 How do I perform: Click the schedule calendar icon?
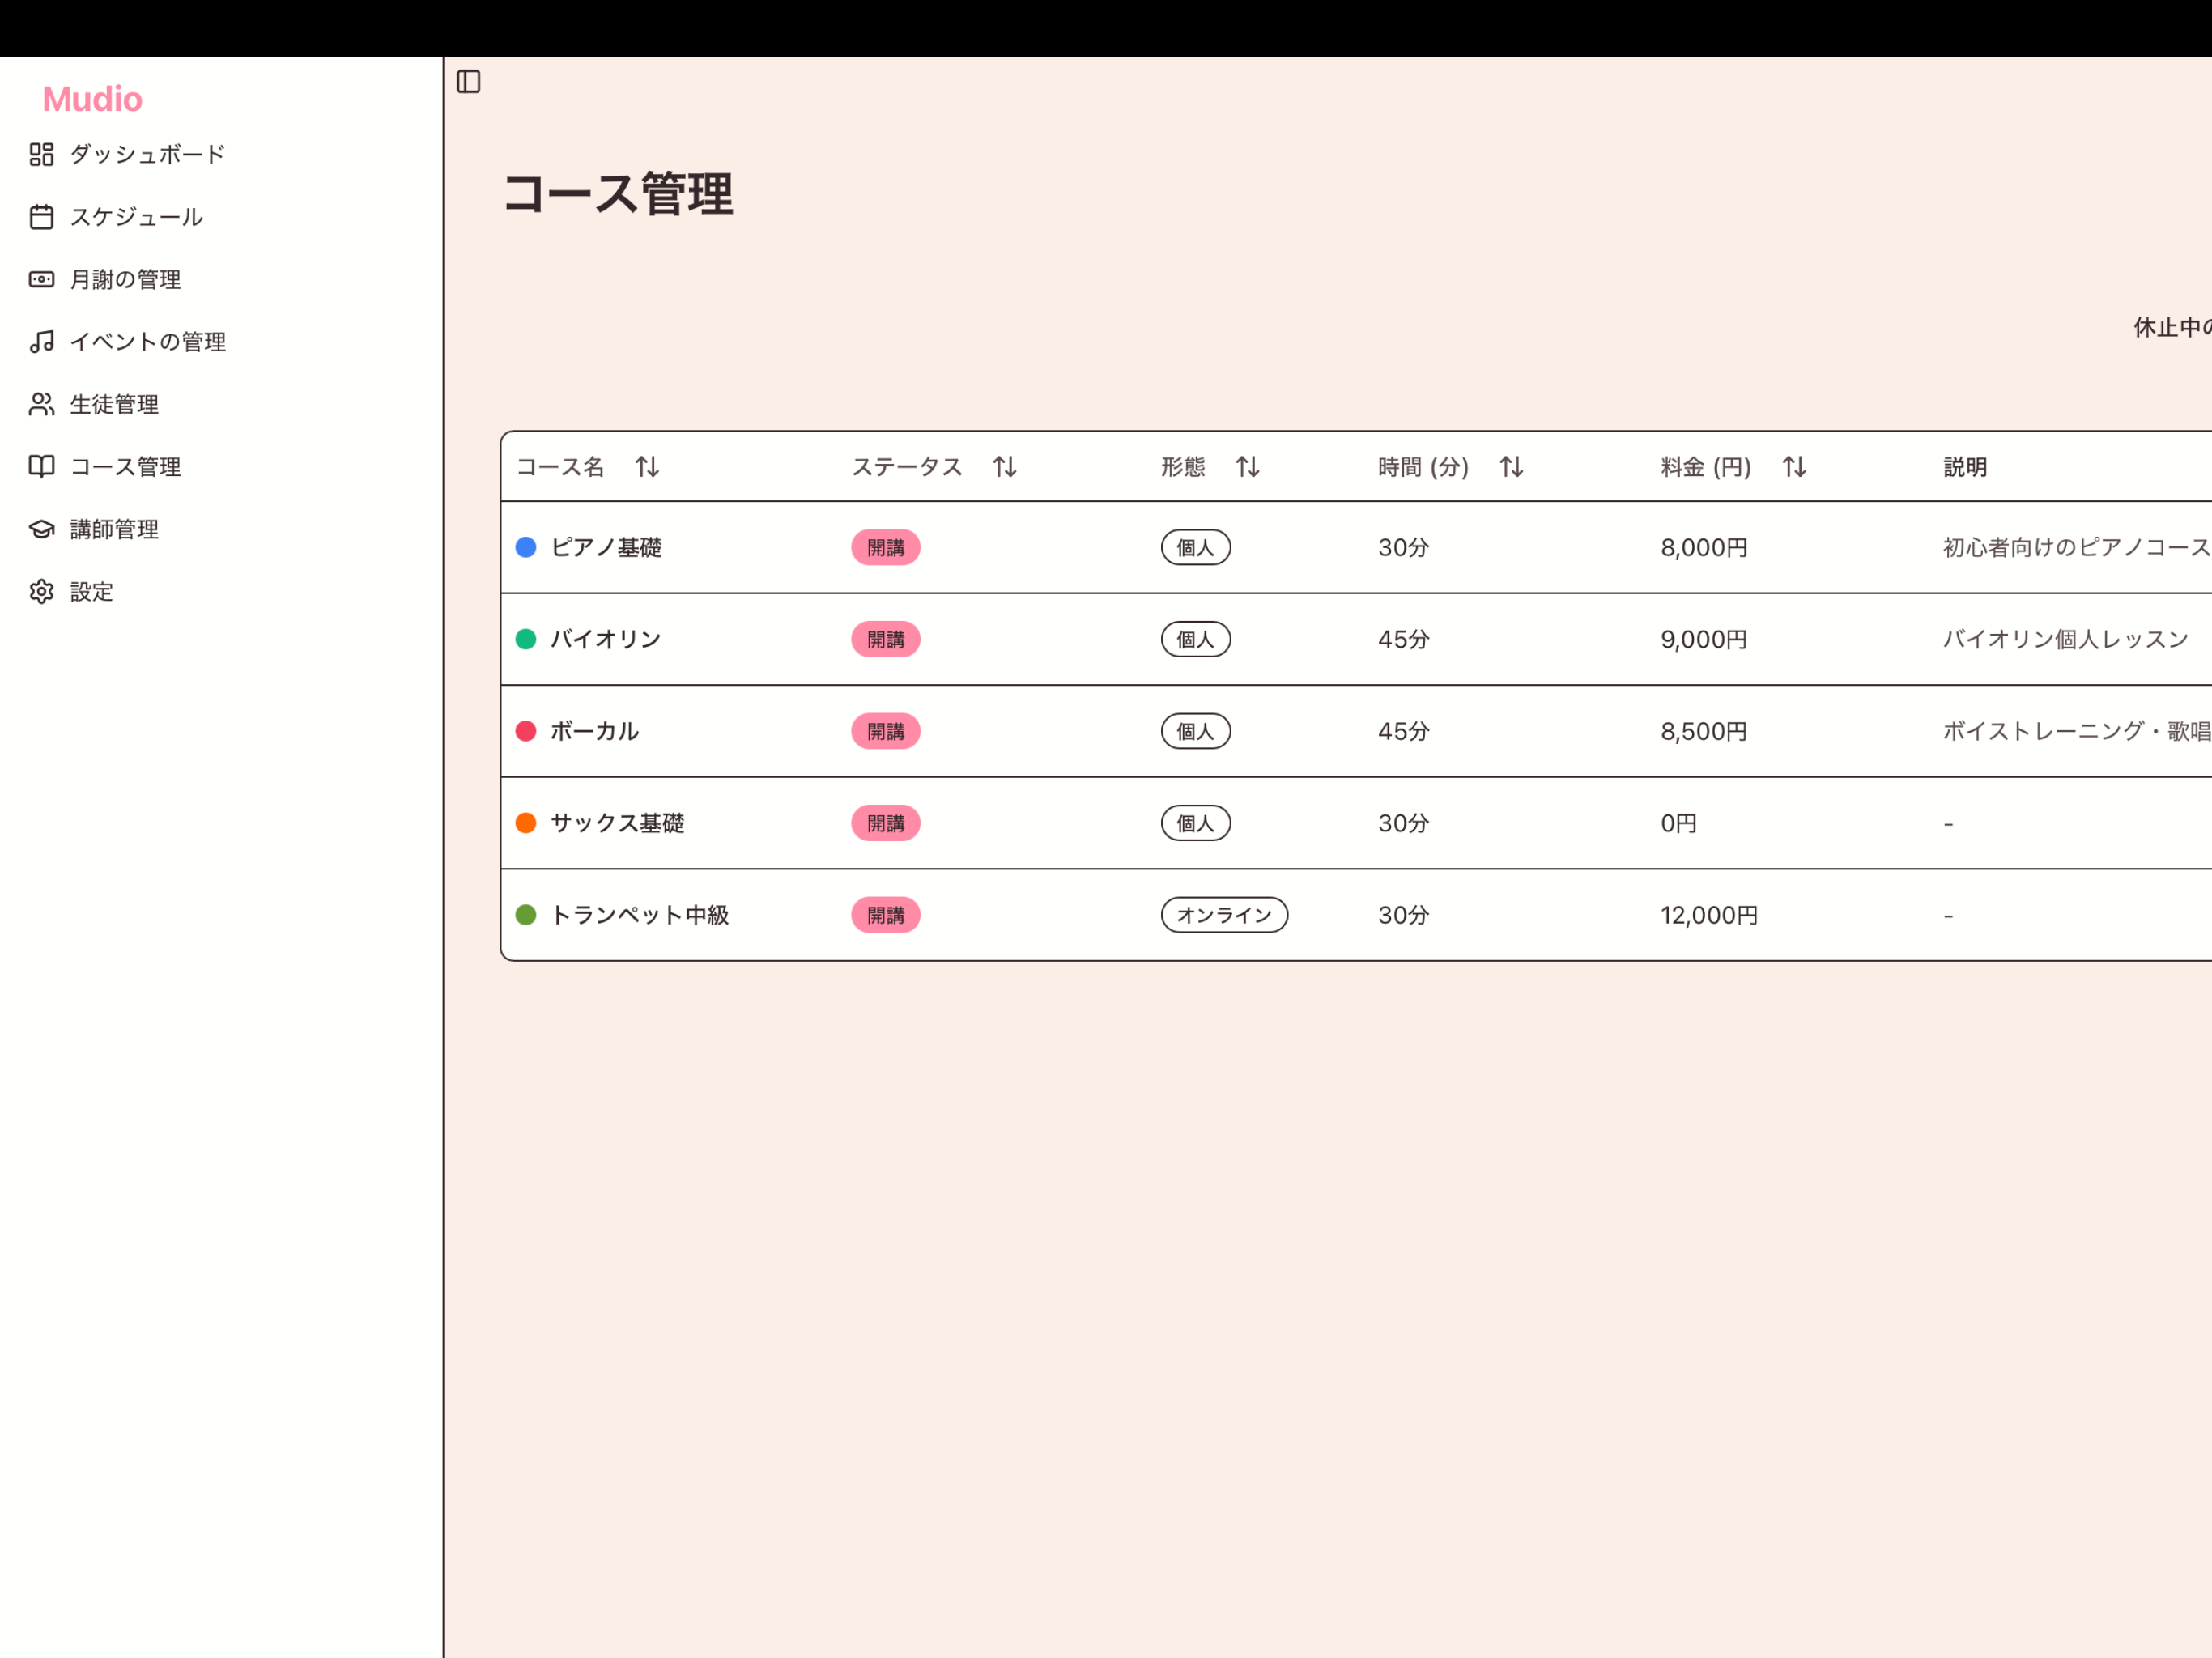41,217
